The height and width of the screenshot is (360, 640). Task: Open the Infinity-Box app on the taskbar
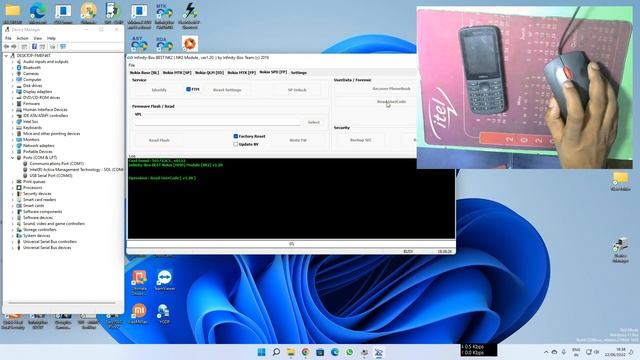(379, 352)
